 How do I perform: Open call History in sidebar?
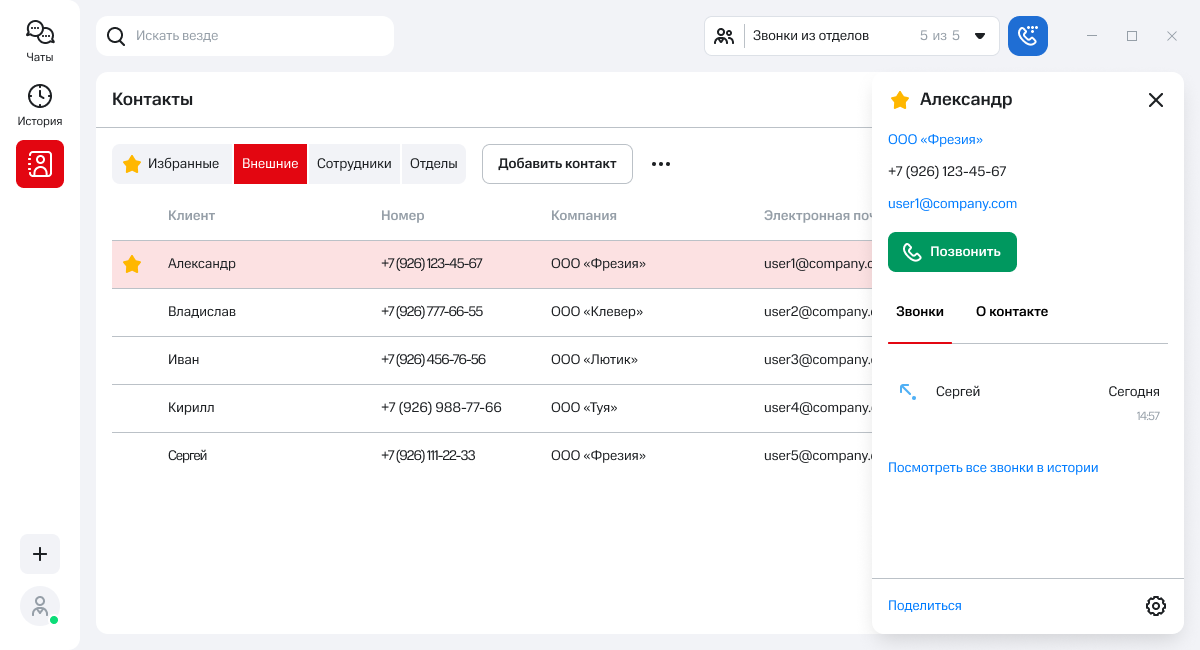pos(40,106)
